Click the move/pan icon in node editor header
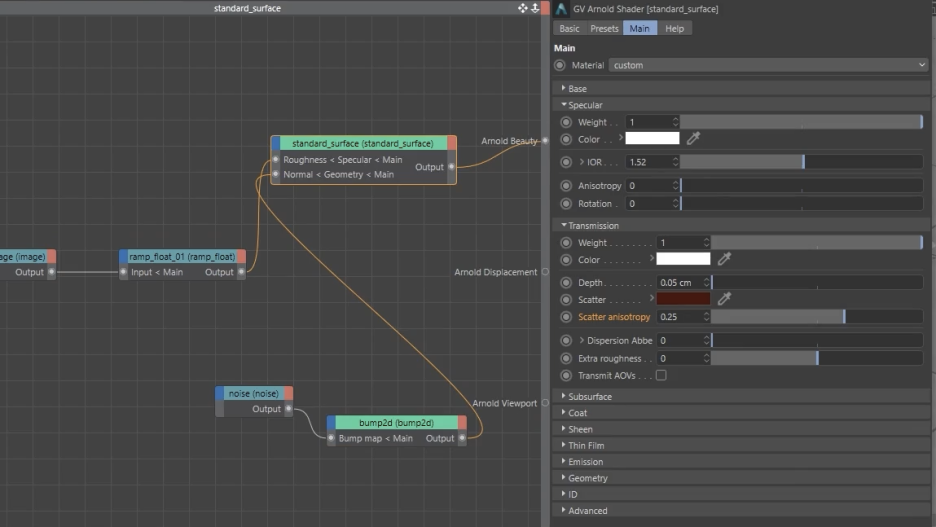The height and width of the screenshot is (527, 936). (522, 8)
